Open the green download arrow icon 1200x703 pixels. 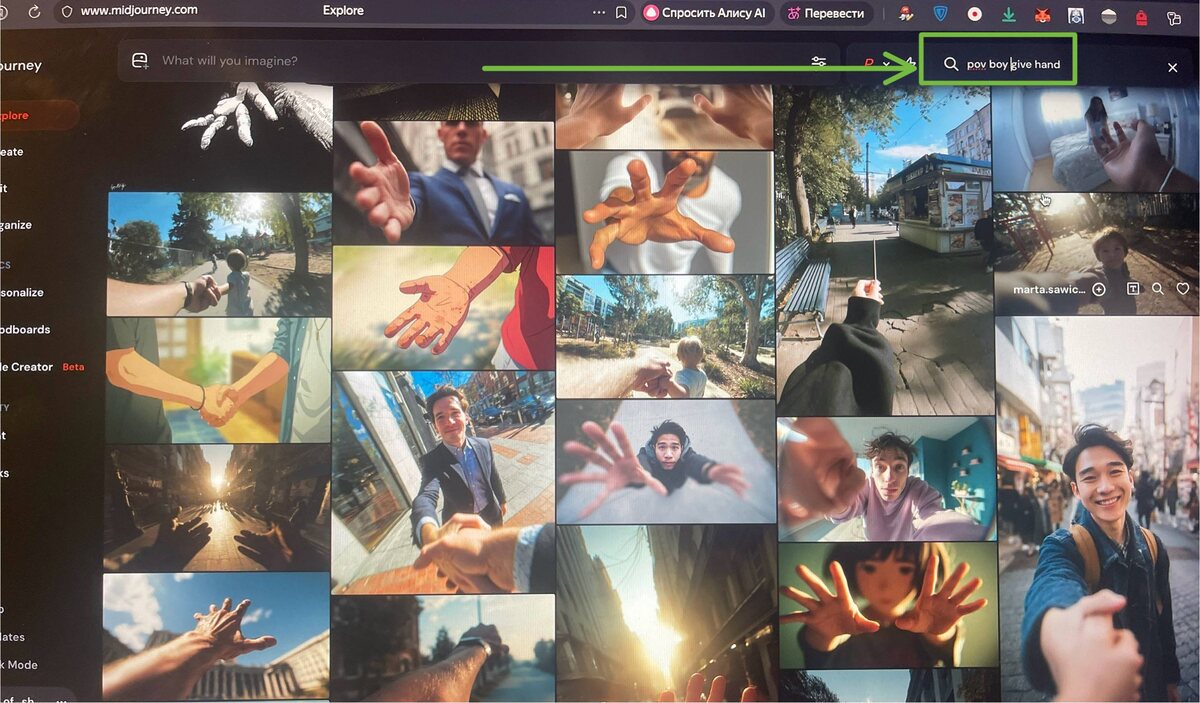click(1009, 15)
